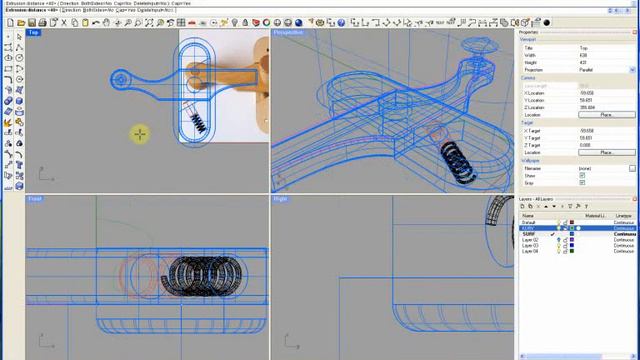Click the Cut scissors icon

64,23
